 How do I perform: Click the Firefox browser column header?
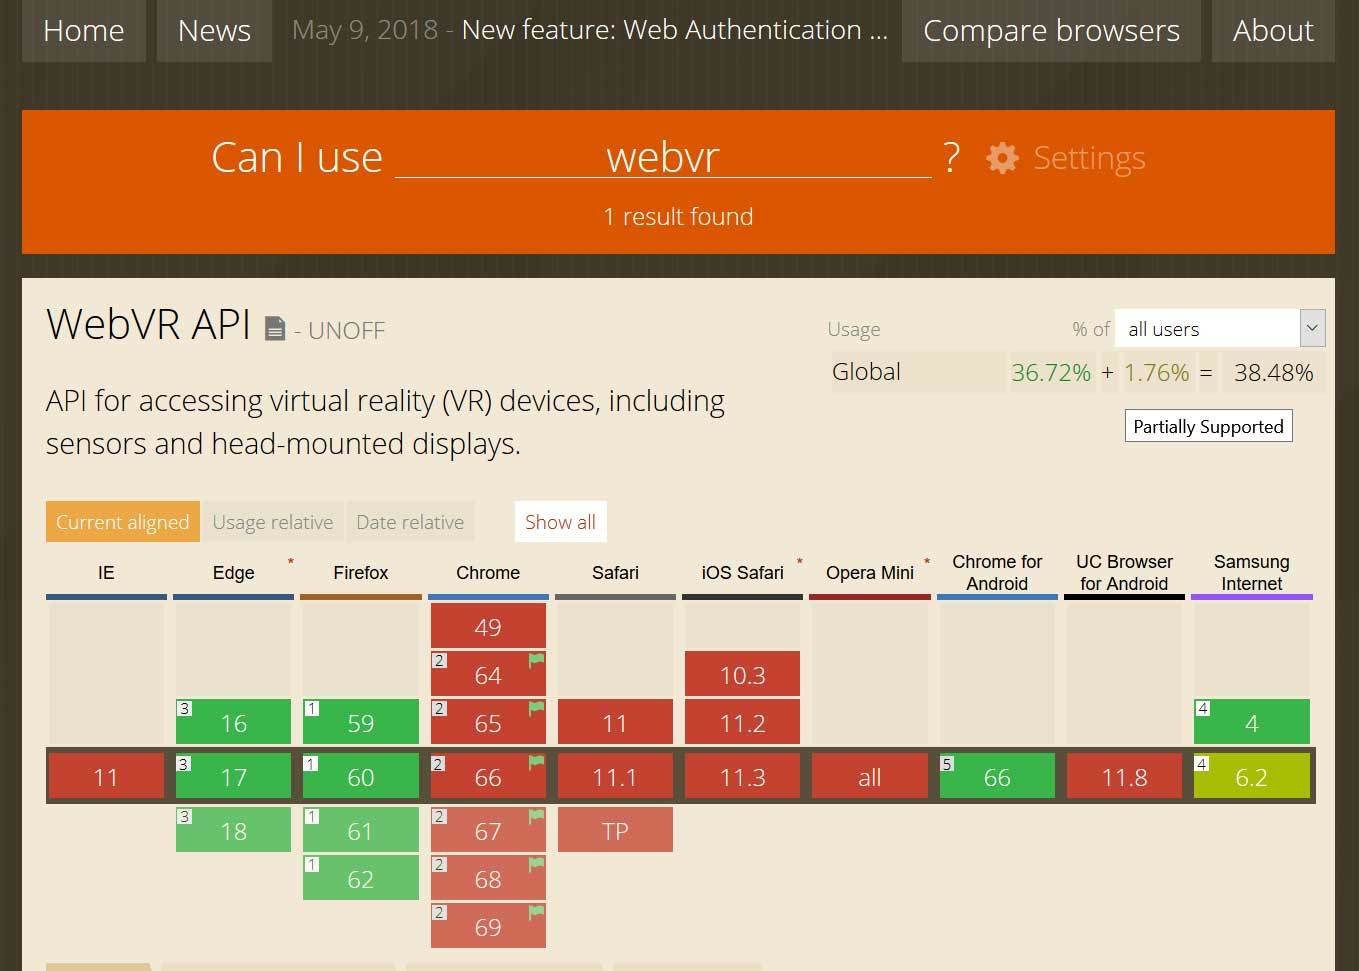point(361,573)
